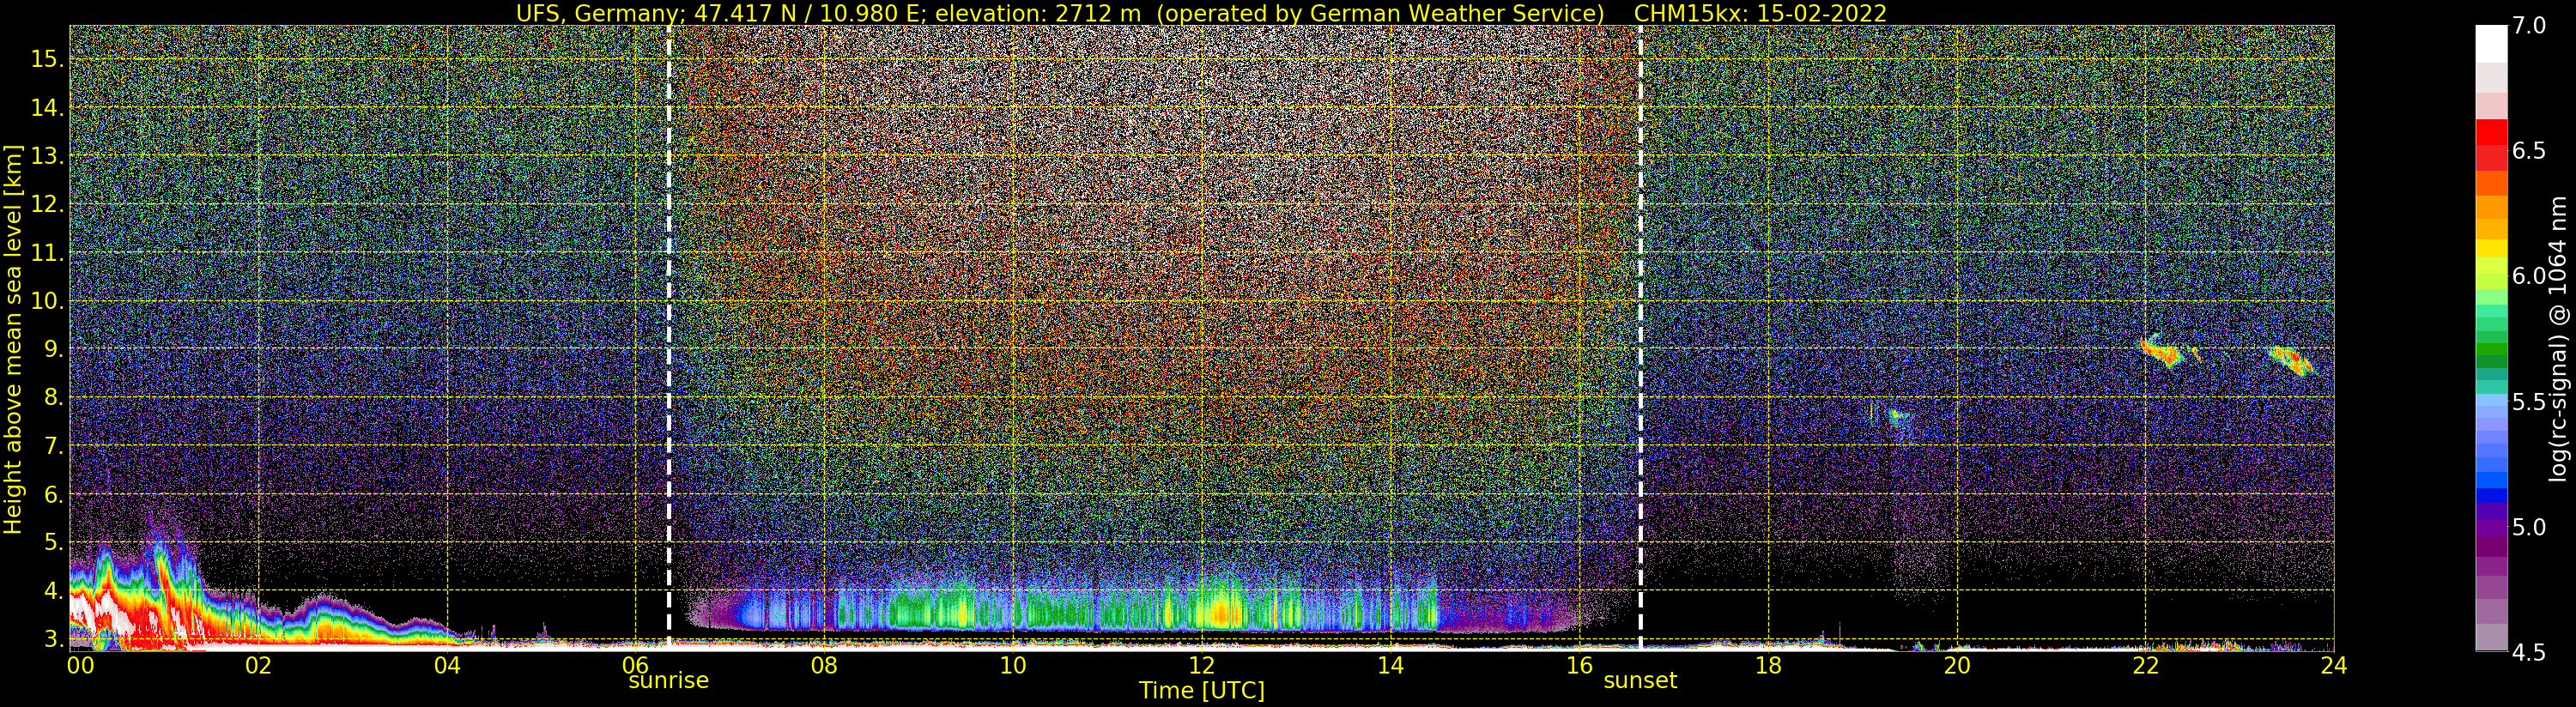Click the station title 'UFS, Germany' text
This screenshot has width=2576, height=707.
pyautogui.click(x=597, y=13)
